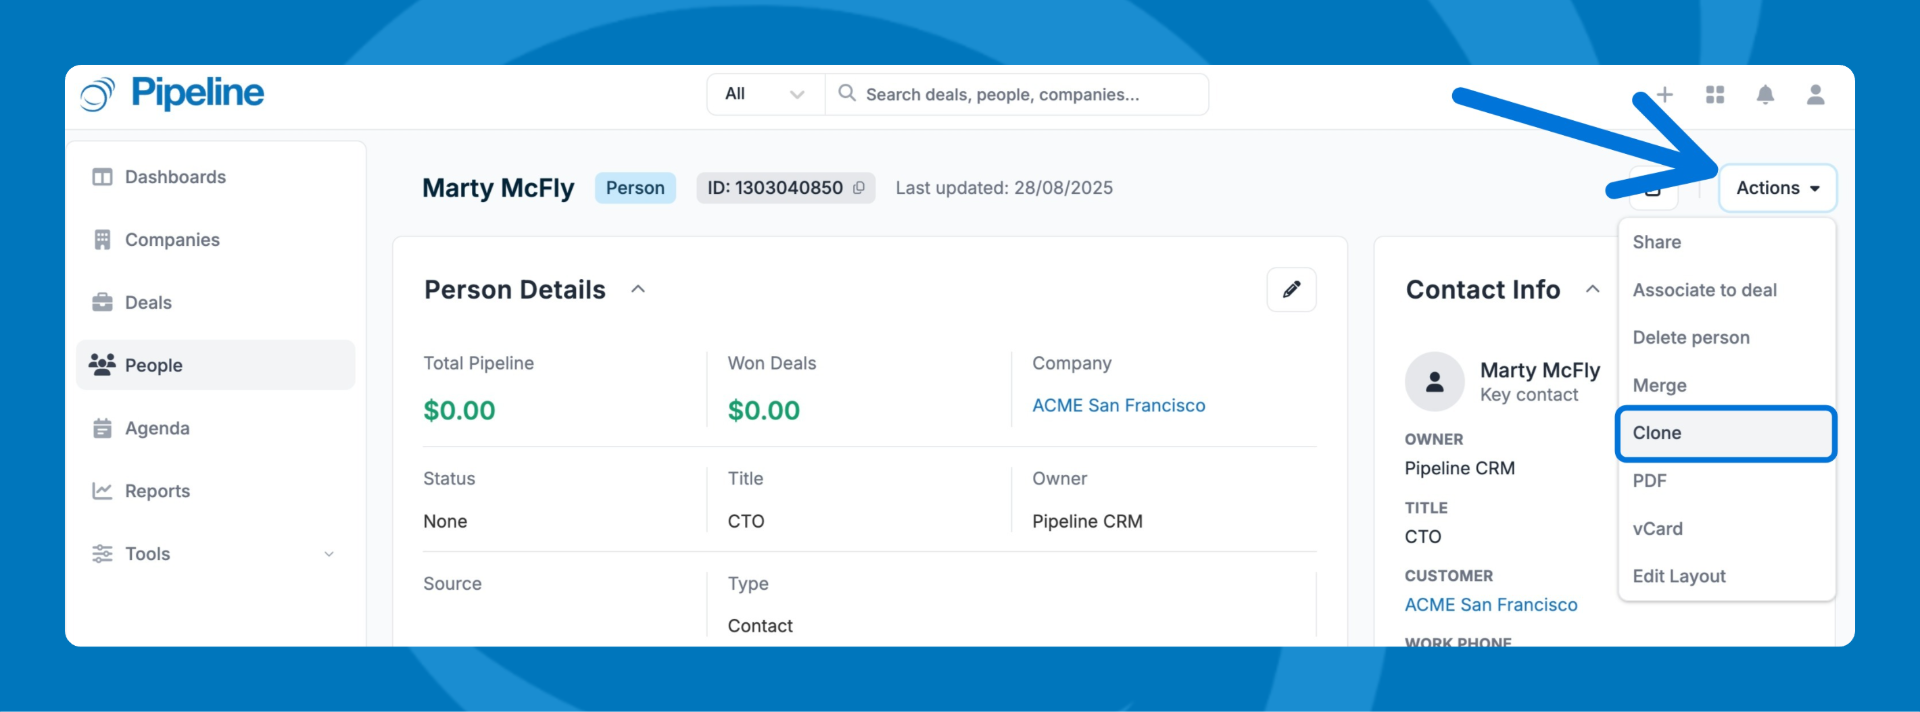1920x712 pixels.
Task: Click the Dashboards sidebar icon
Action: 102,177
